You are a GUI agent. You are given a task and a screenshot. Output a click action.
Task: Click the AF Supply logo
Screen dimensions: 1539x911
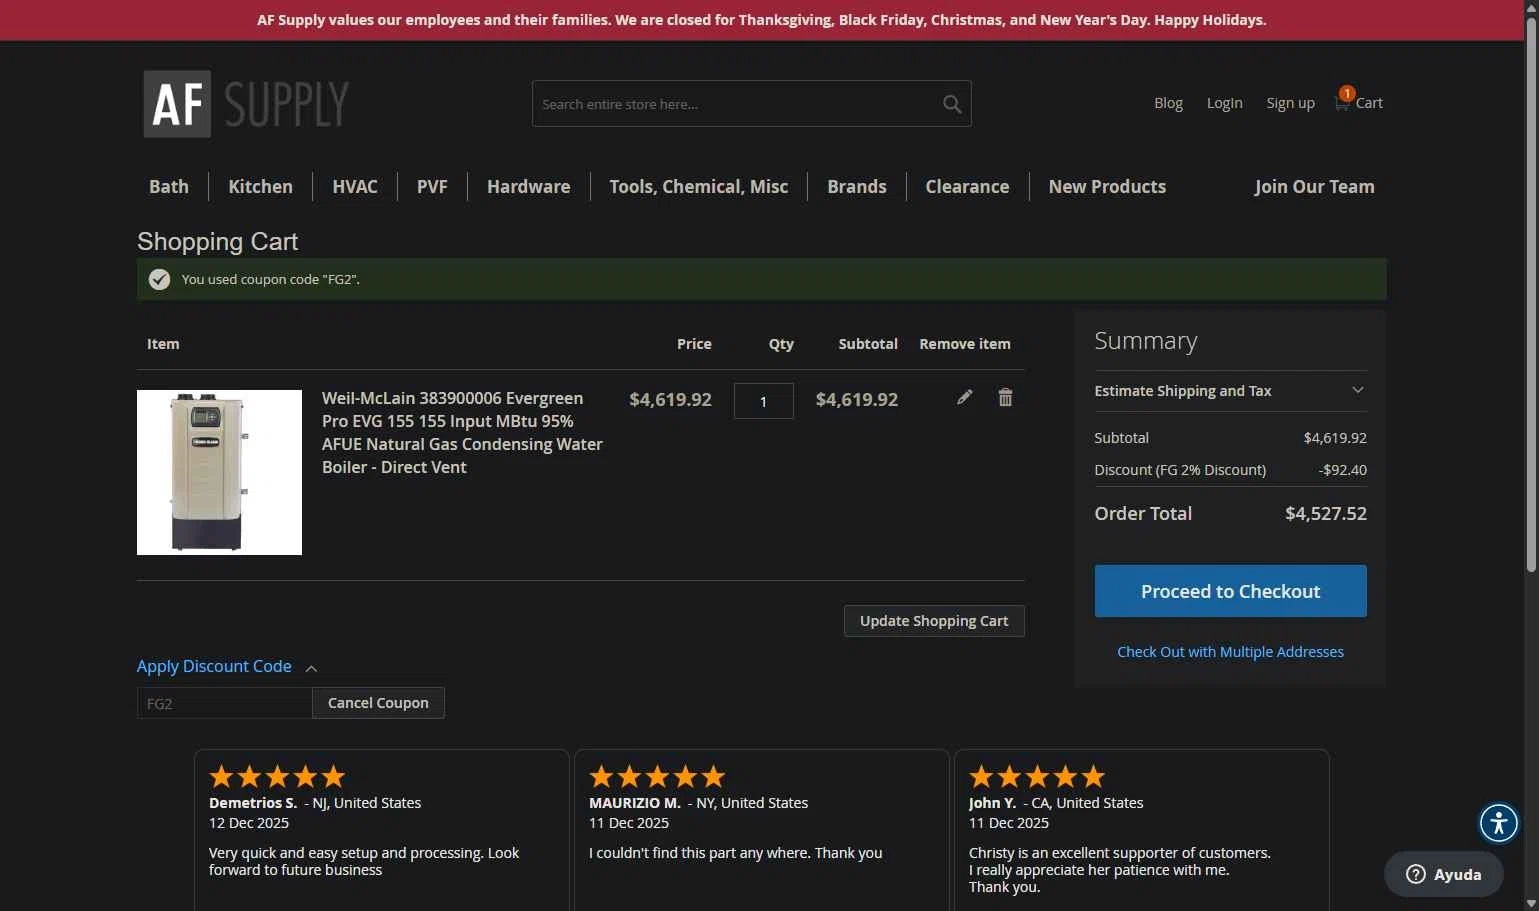point(246,103)
